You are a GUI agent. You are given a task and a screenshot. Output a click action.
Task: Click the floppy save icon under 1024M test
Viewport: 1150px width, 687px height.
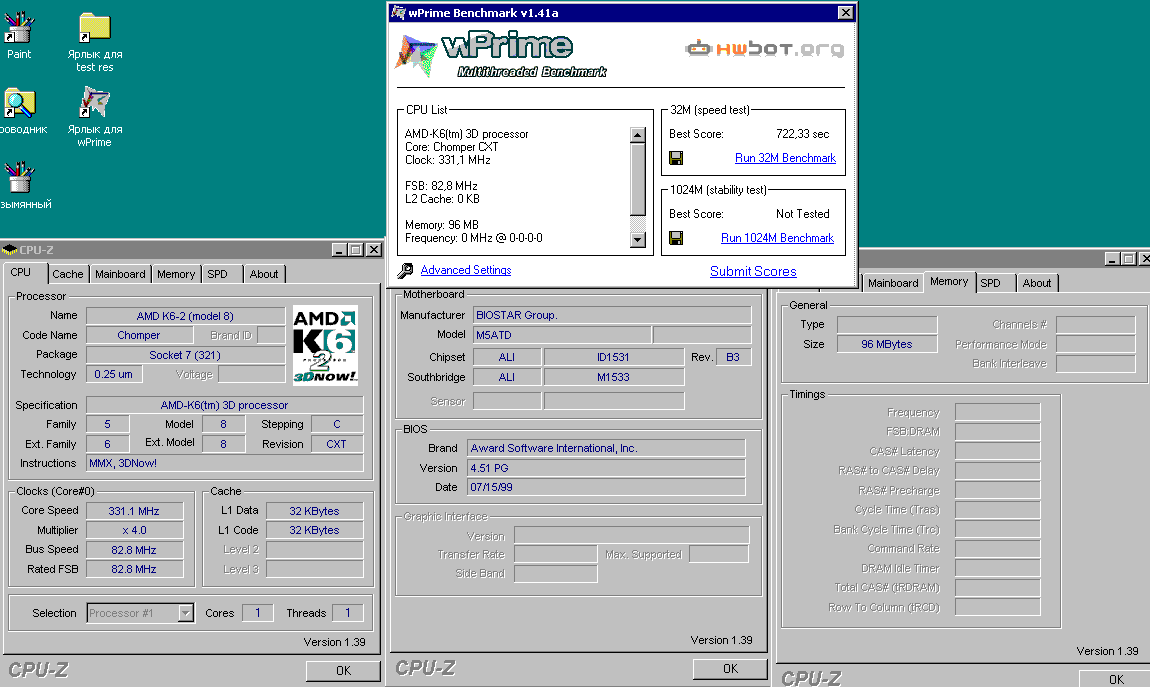point(676,238)
